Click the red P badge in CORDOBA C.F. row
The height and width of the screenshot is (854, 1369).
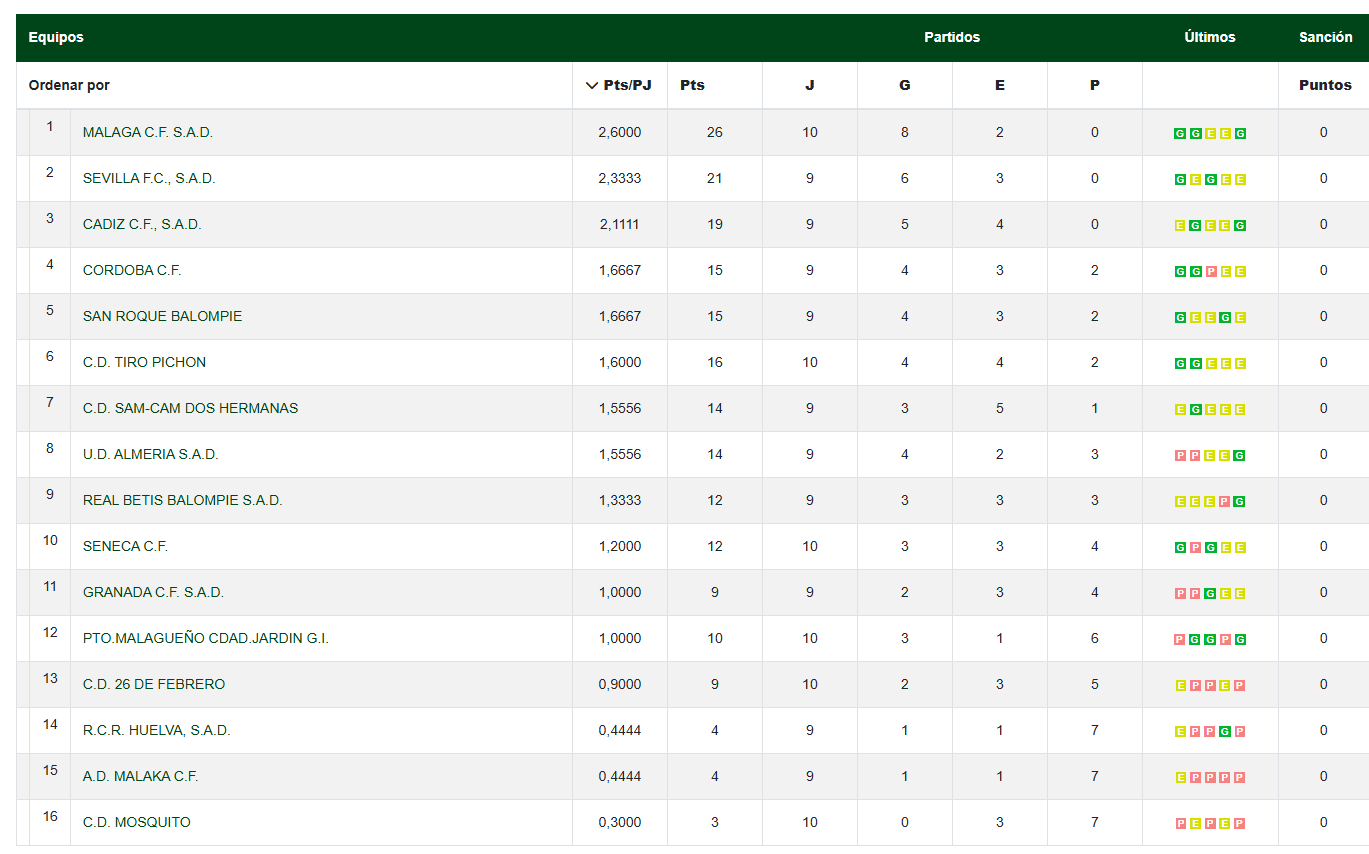pos(1211,272)
